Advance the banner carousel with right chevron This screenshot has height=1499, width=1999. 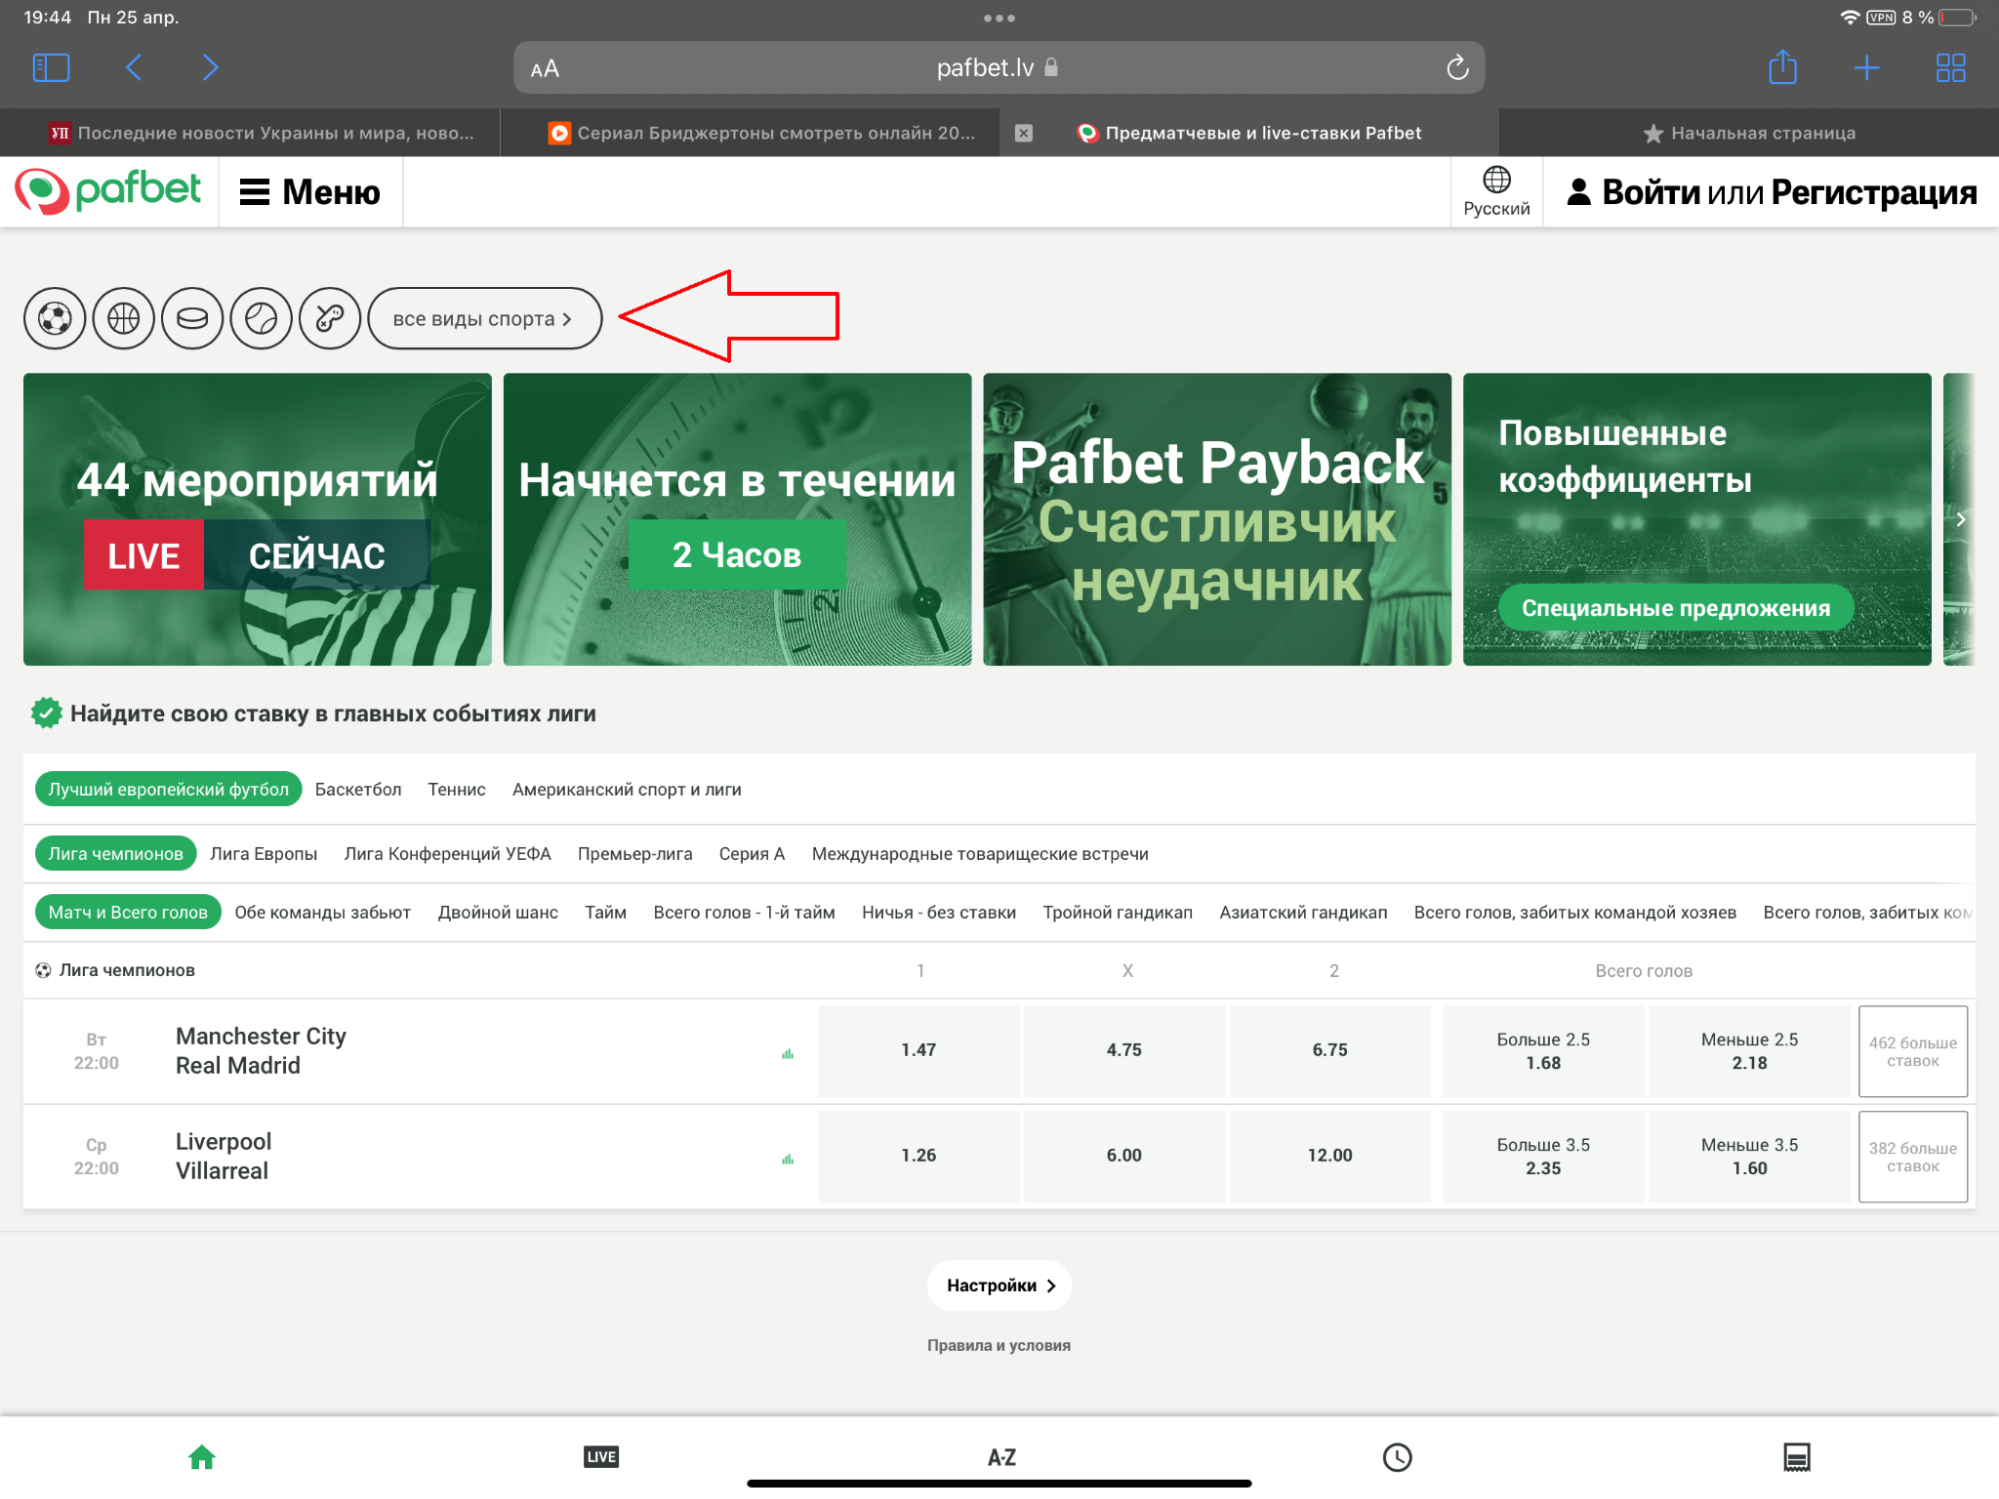point(1961,519)
